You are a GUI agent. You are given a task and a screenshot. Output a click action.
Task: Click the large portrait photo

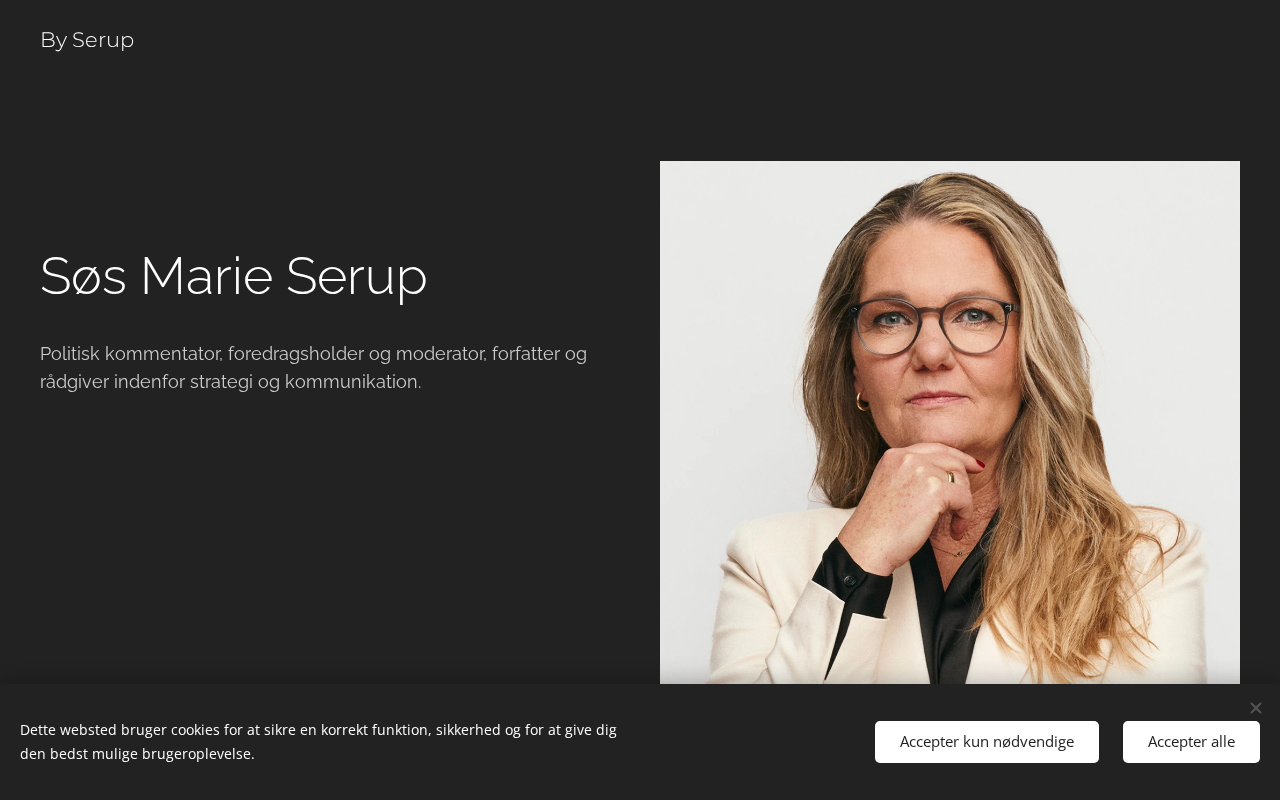coord(950,422)
